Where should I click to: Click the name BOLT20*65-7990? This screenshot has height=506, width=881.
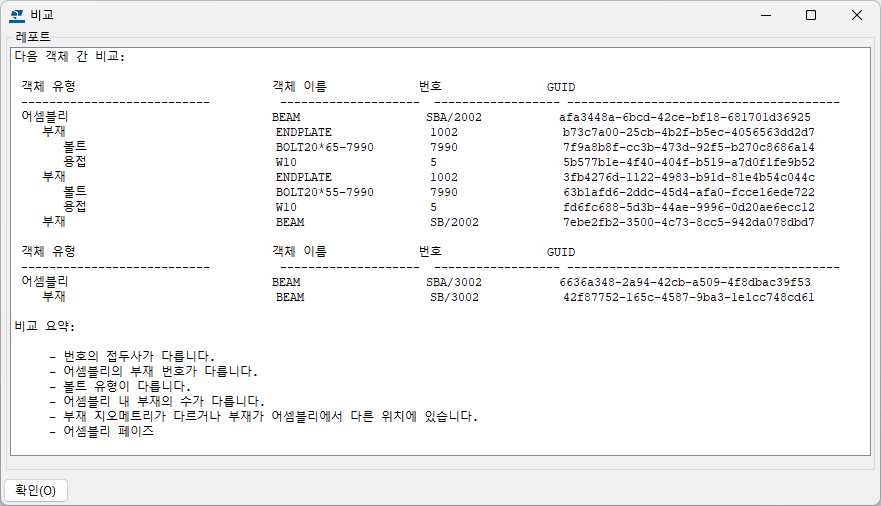[325, 147]
